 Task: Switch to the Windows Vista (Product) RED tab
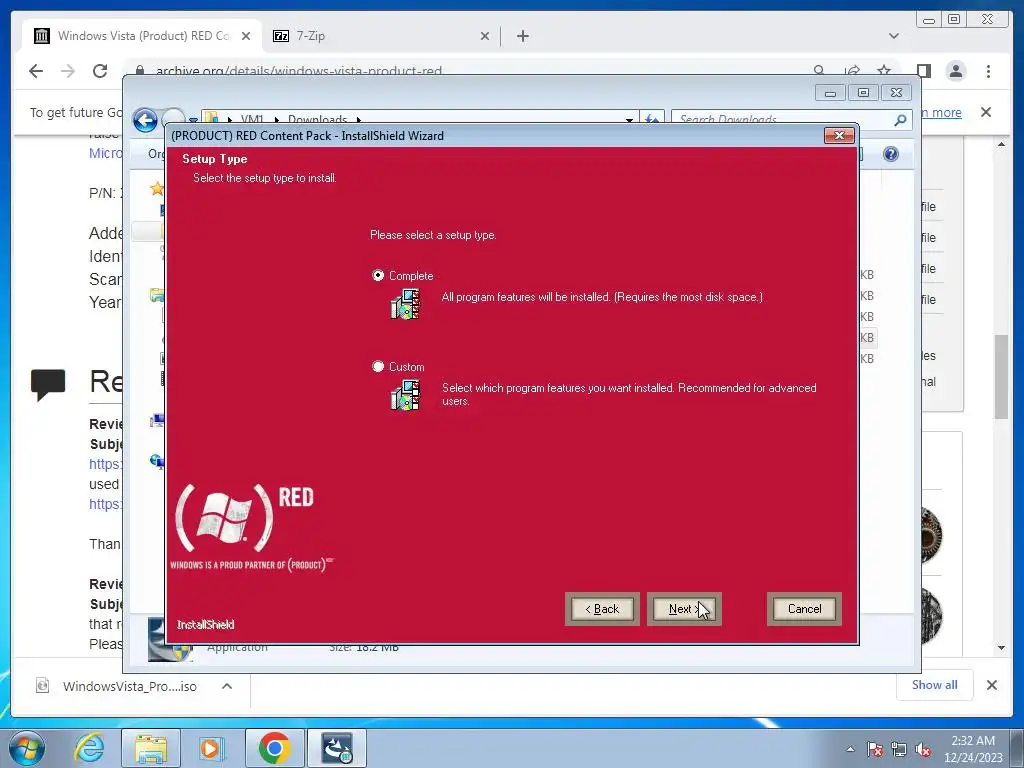tap(142, 36)
